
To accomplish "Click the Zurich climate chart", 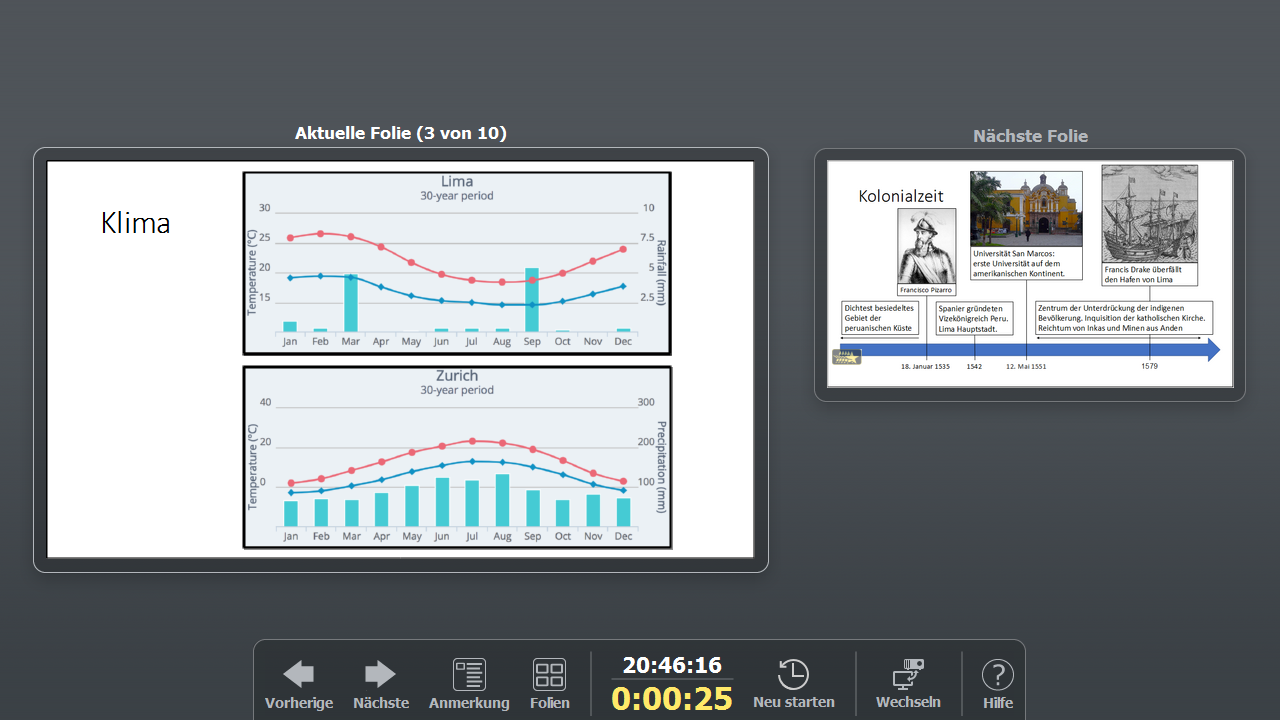I will [457, 457].
